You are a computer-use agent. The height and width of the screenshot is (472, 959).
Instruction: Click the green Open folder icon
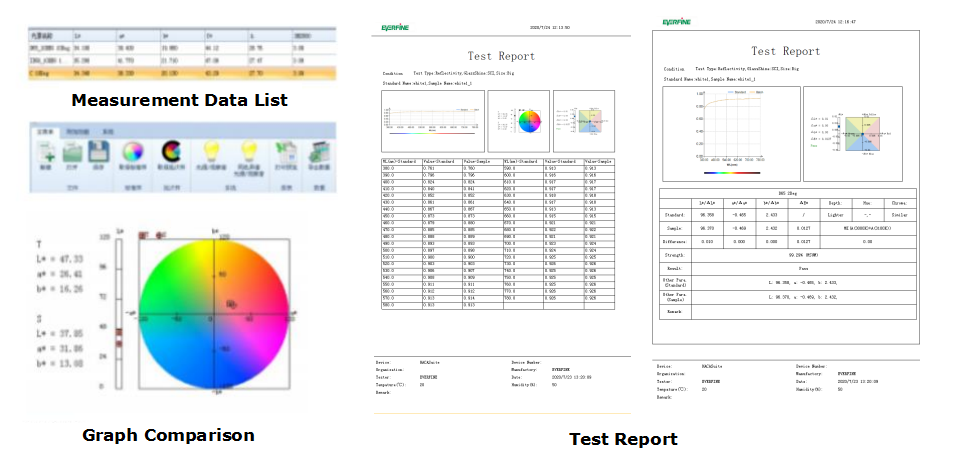click(73, 153)
